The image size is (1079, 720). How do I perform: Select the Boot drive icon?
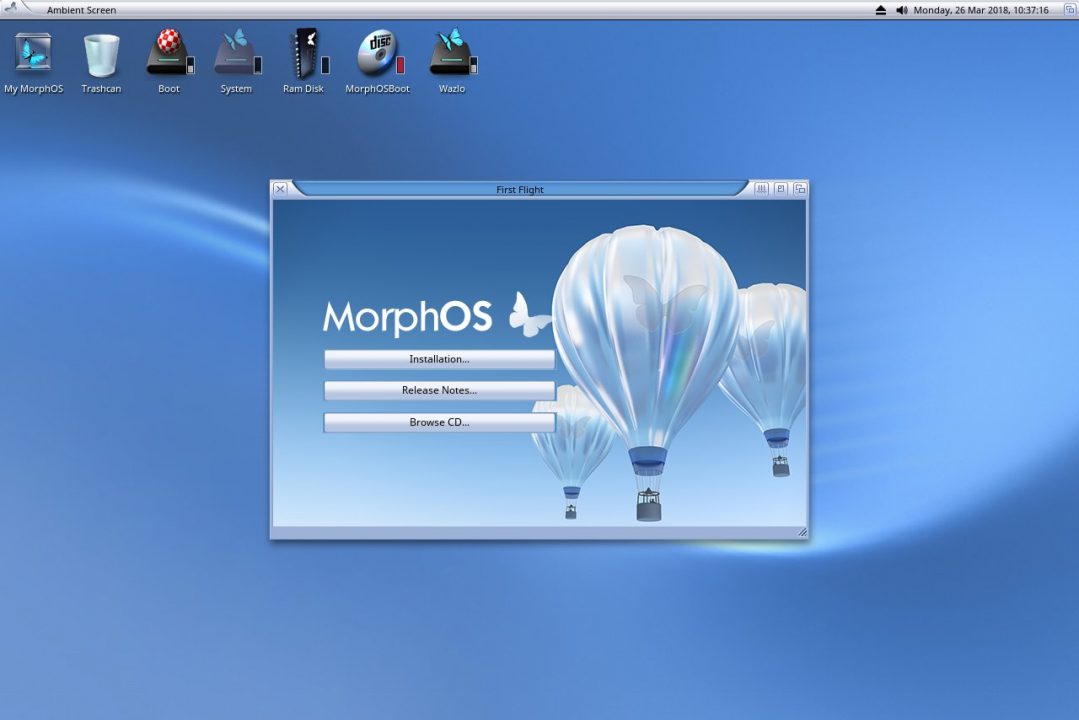point(169,62)
